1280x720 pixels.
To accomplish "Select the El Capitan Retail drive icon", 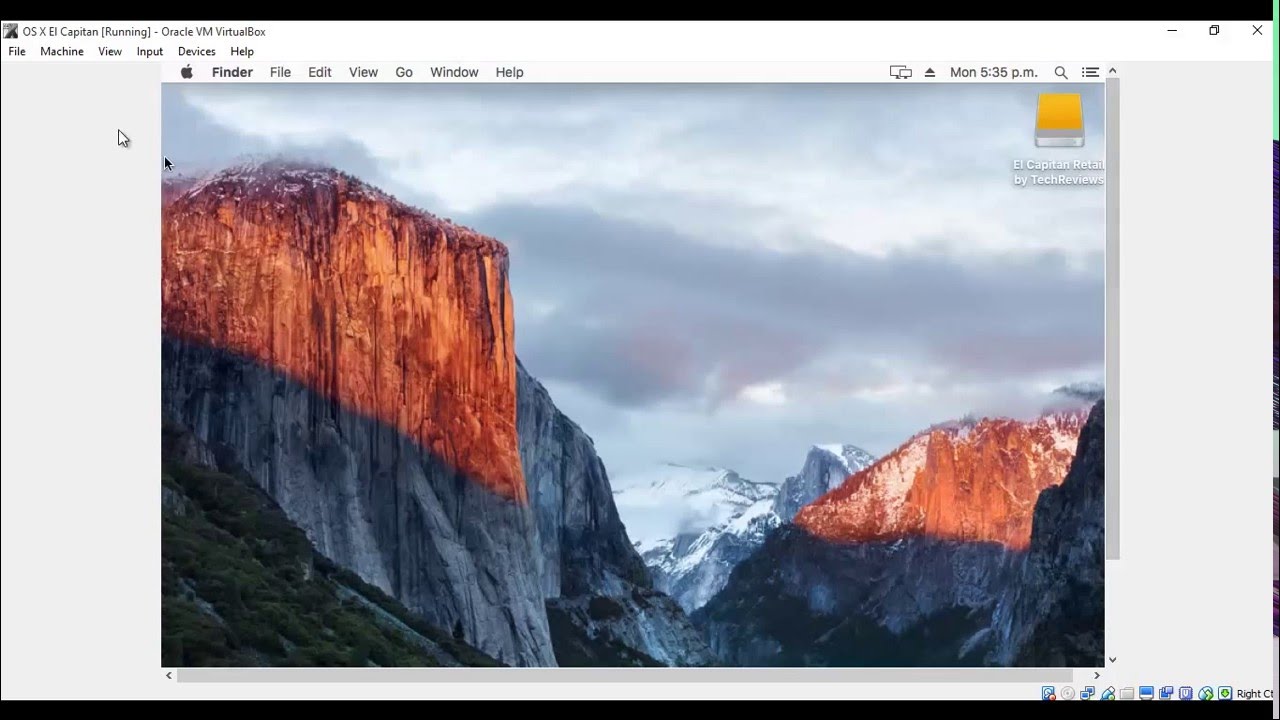I will [x=1059, y=121].
